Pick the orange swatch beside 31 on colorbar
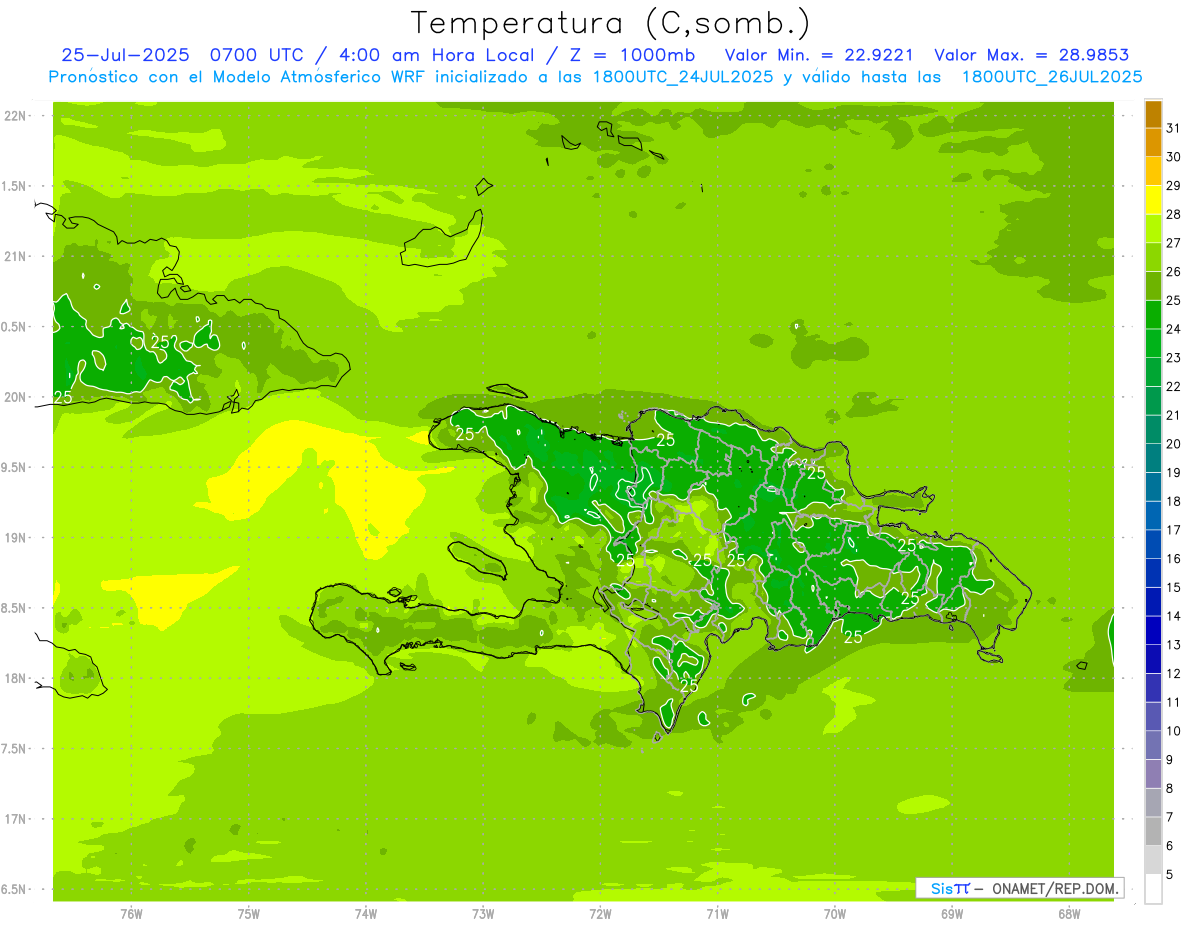 (1153, 115)
